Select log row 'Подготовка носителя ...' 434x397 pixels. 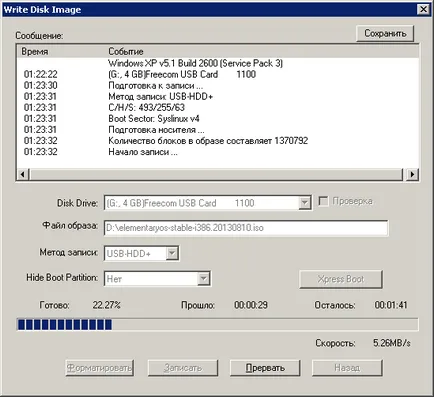coord(218,129)
